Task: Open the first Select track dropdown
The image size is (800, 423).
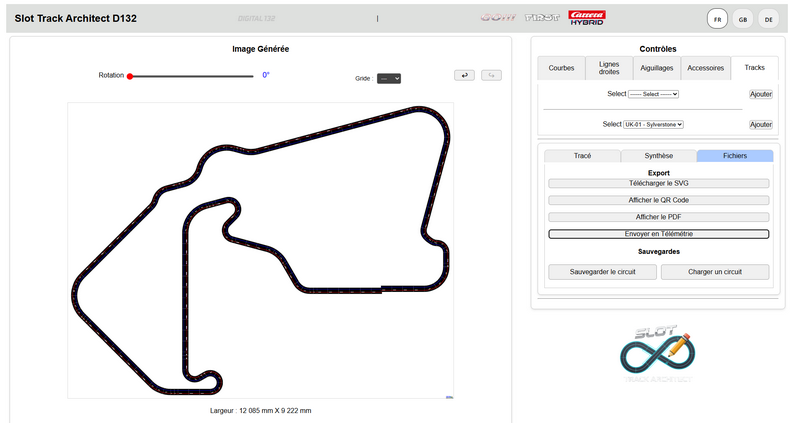Action: point(653,94)
